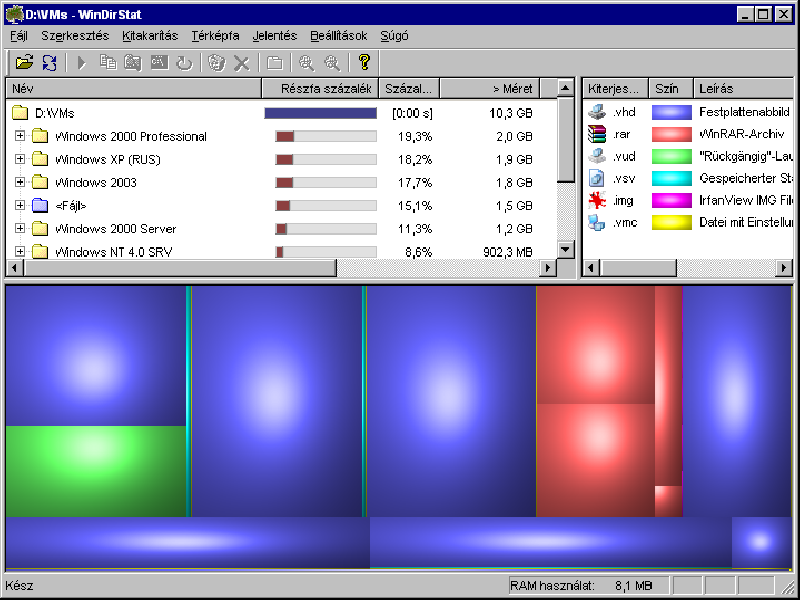Select the Windows XP (RUS) row text
Image resolution: width=800 pixels, height=600 pixels.
[108, 160]
